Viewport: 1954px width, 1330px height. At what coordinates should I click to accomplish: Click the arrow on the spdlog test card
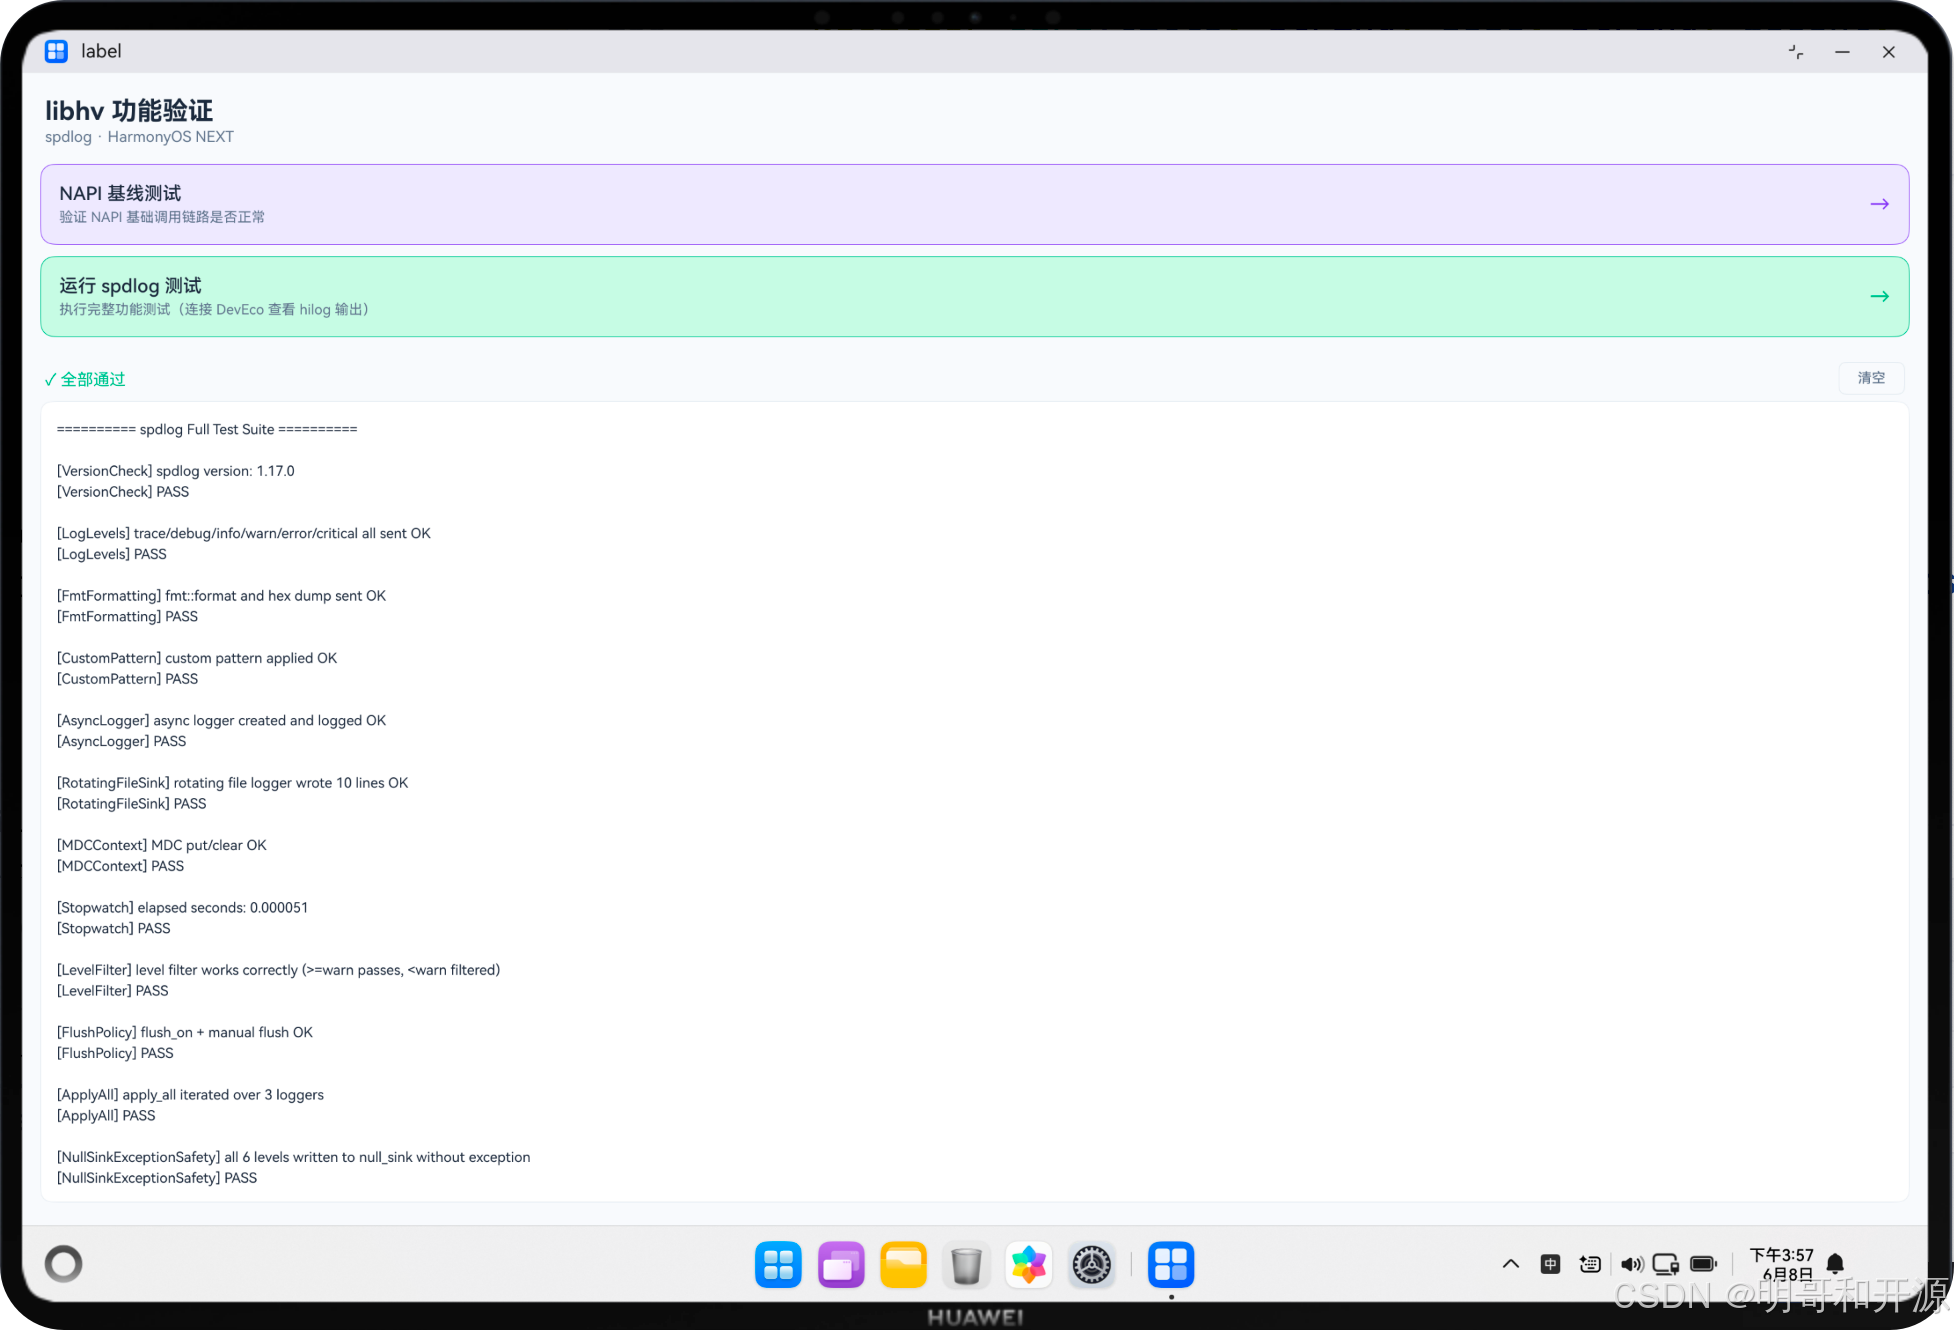pos(1879,296)
